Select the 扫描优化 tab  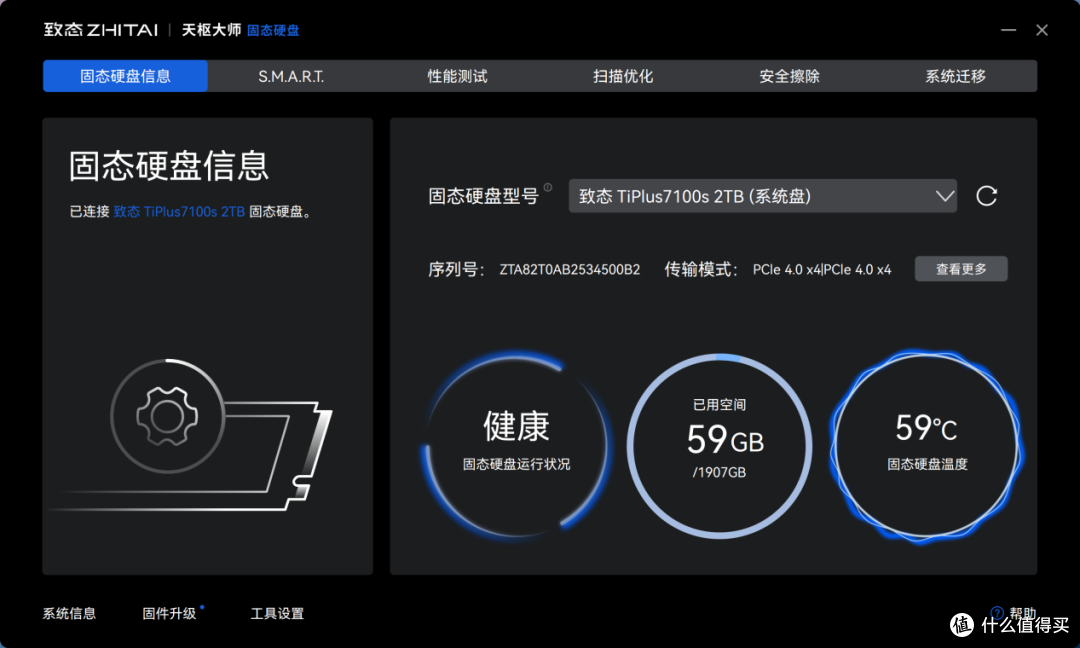coord(623,76)
